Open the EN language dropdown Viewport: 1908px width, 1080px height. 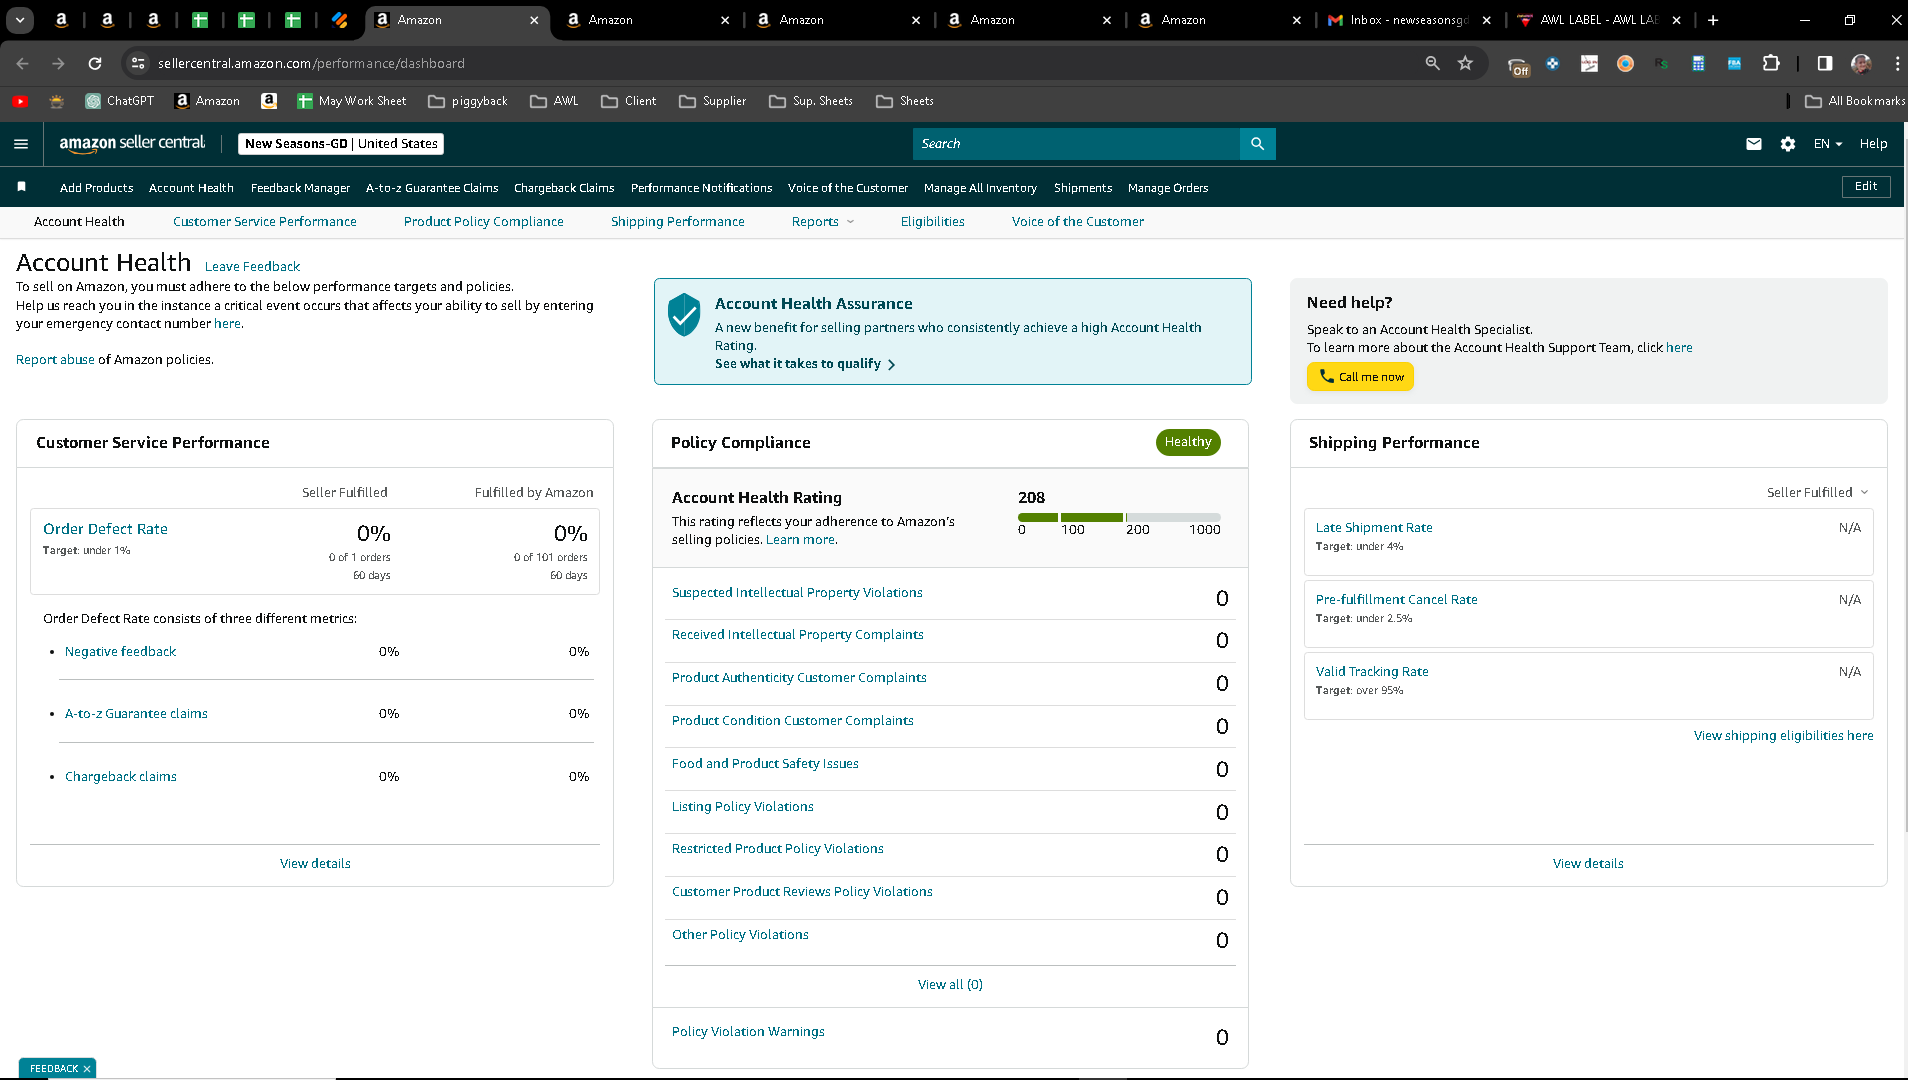(x=1828, y=144)
